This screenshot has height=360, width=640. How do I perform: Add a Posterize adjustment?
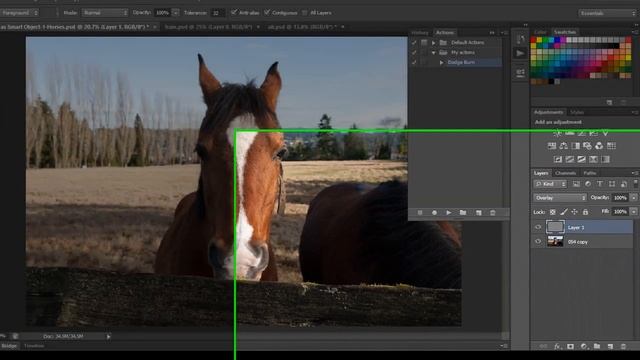pyautogui.click(x=570, y=159)
